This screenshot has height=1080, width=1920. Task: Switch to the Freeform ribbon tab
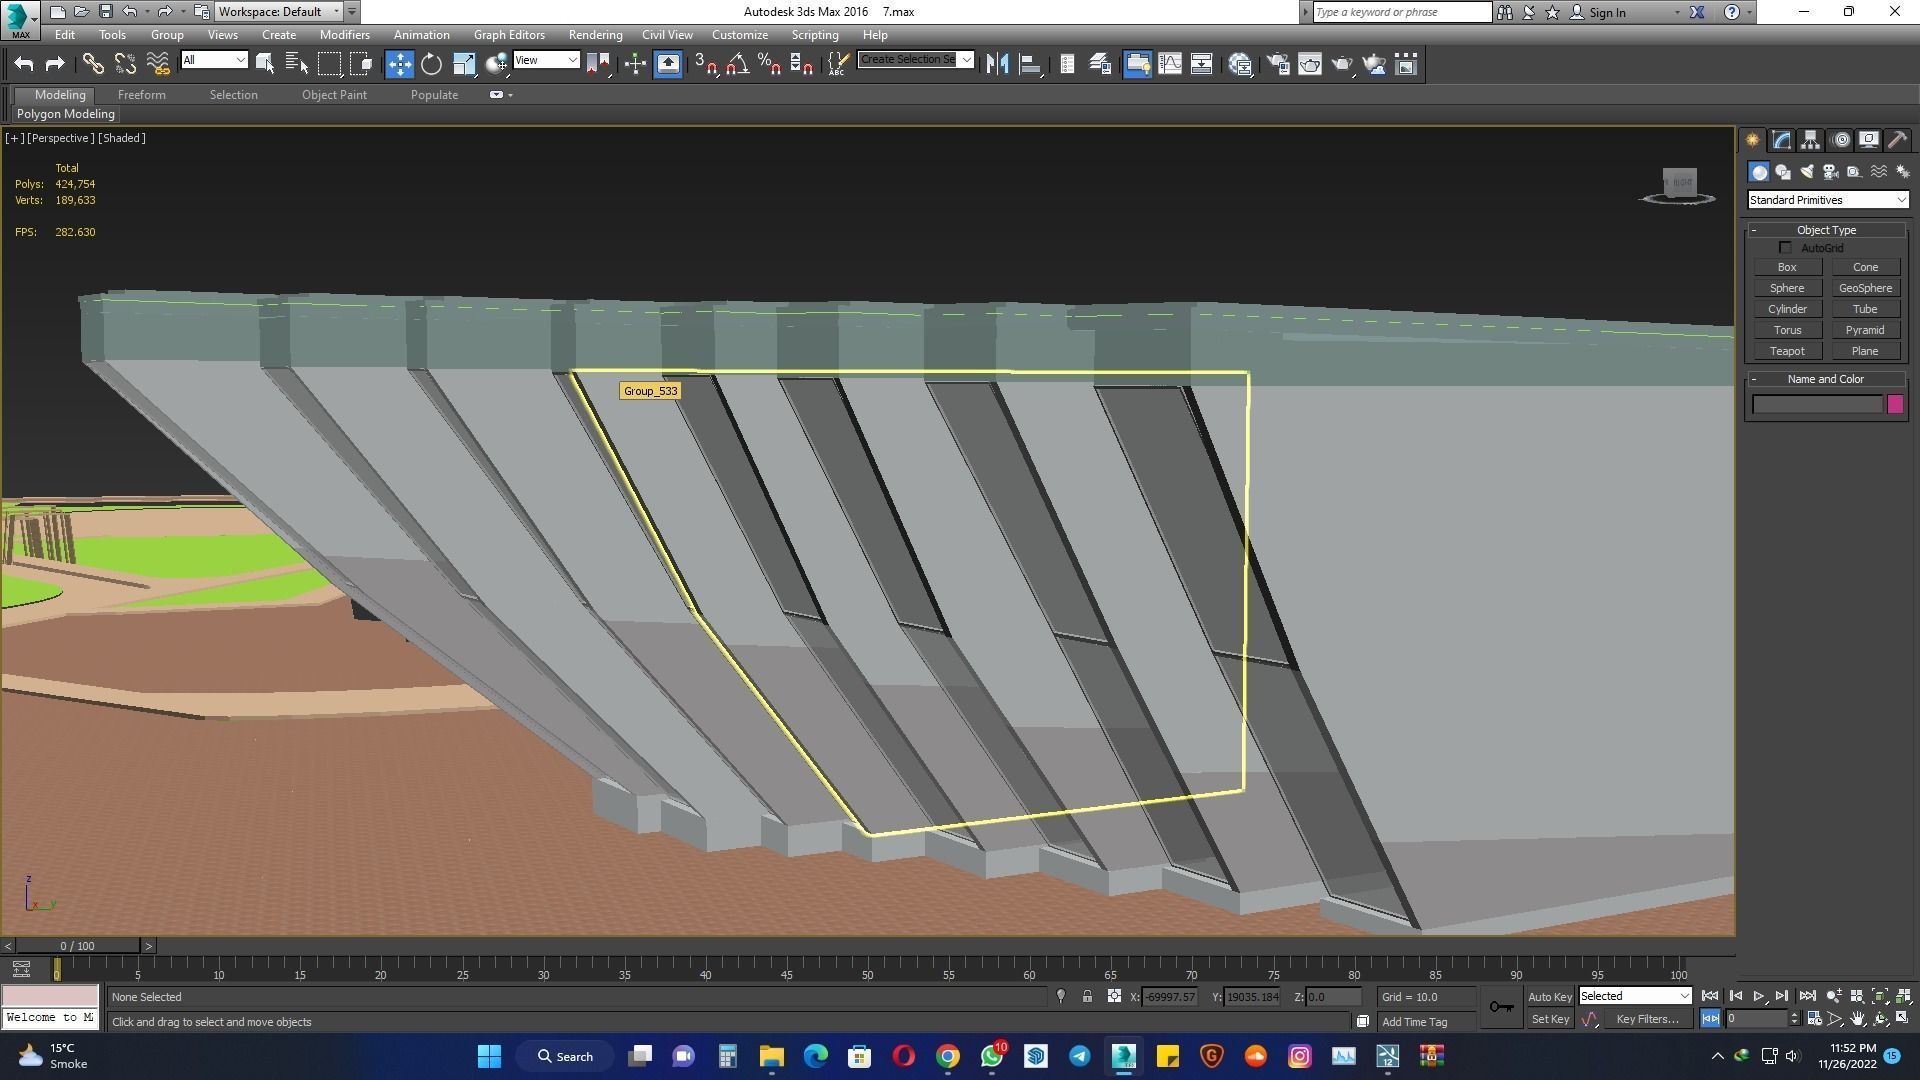click(141, 95)
